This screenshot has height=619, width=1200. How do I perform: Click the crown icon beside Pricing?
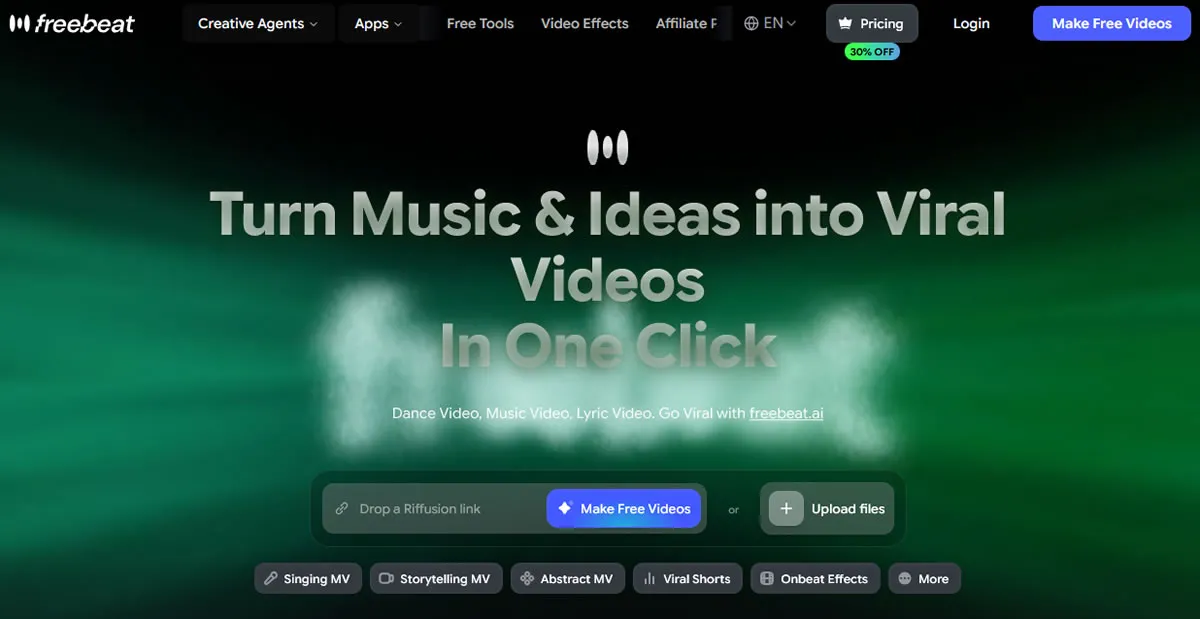845,23
